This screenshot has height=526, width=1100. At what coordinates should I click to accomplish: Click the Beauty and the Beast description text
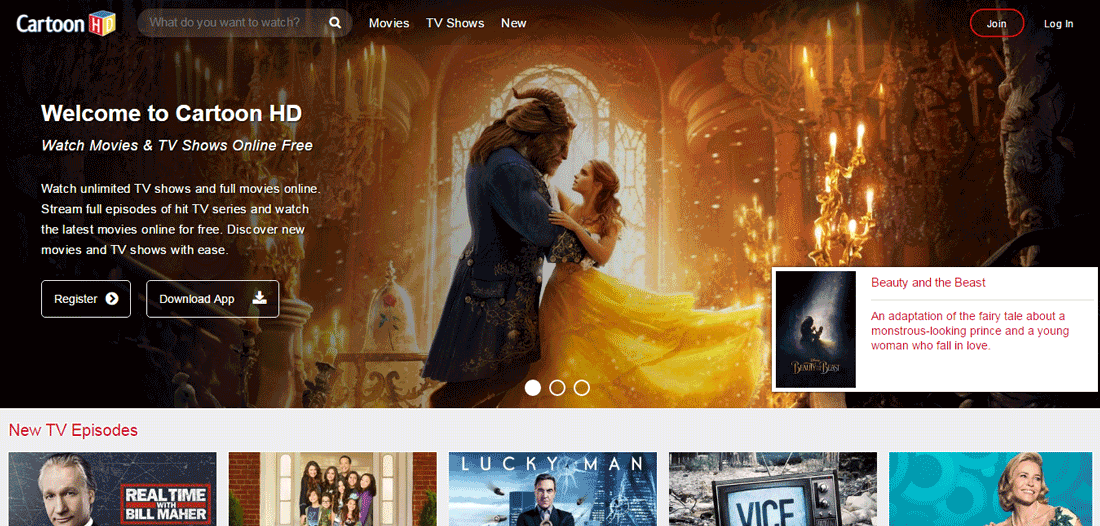(x=970, y=330)
